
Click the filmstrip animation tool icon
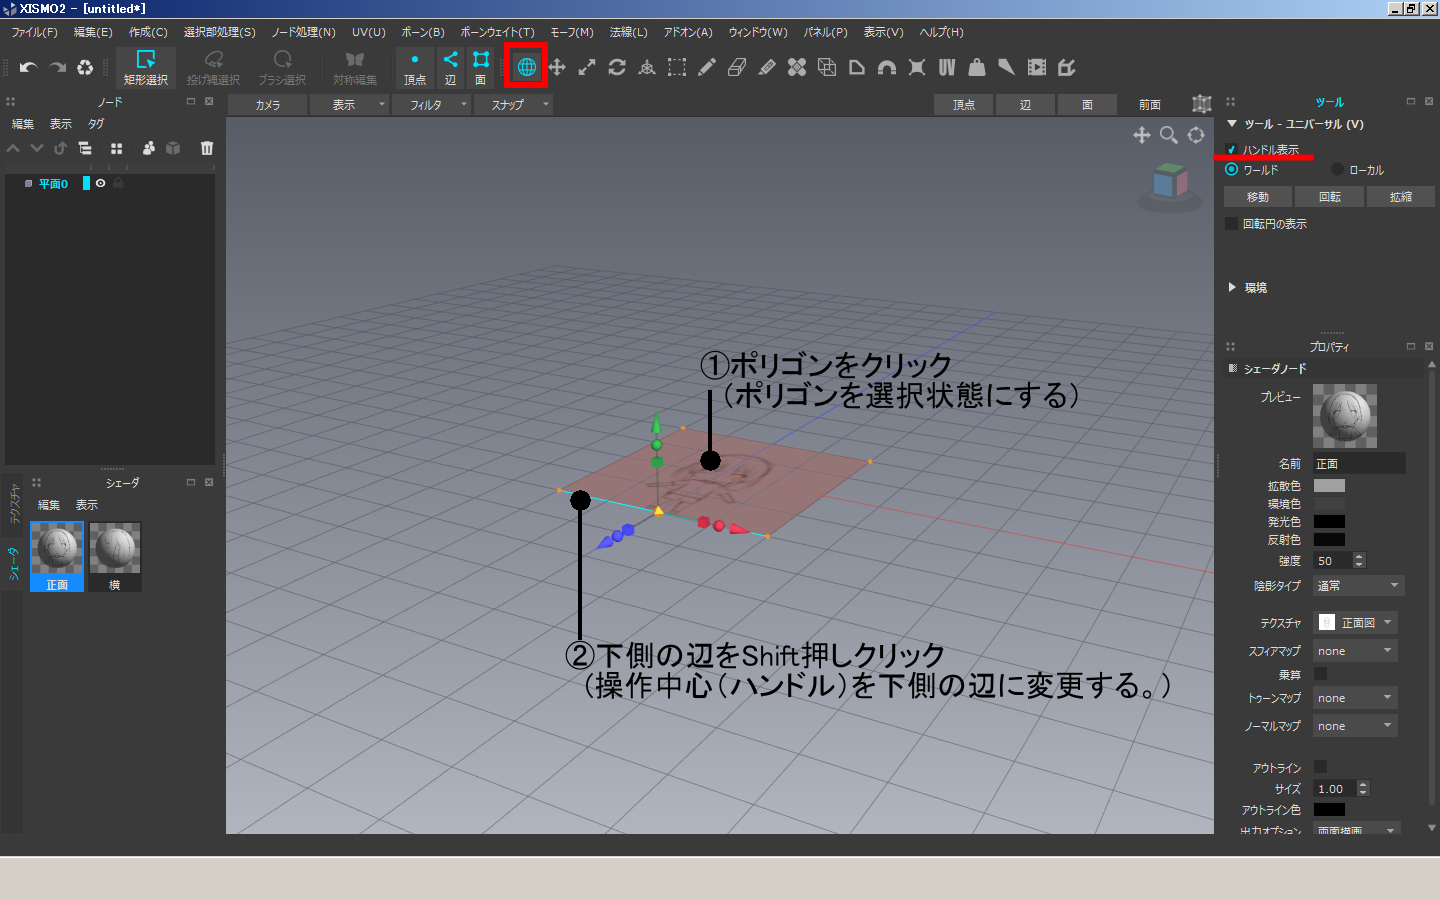point(1037,67)
